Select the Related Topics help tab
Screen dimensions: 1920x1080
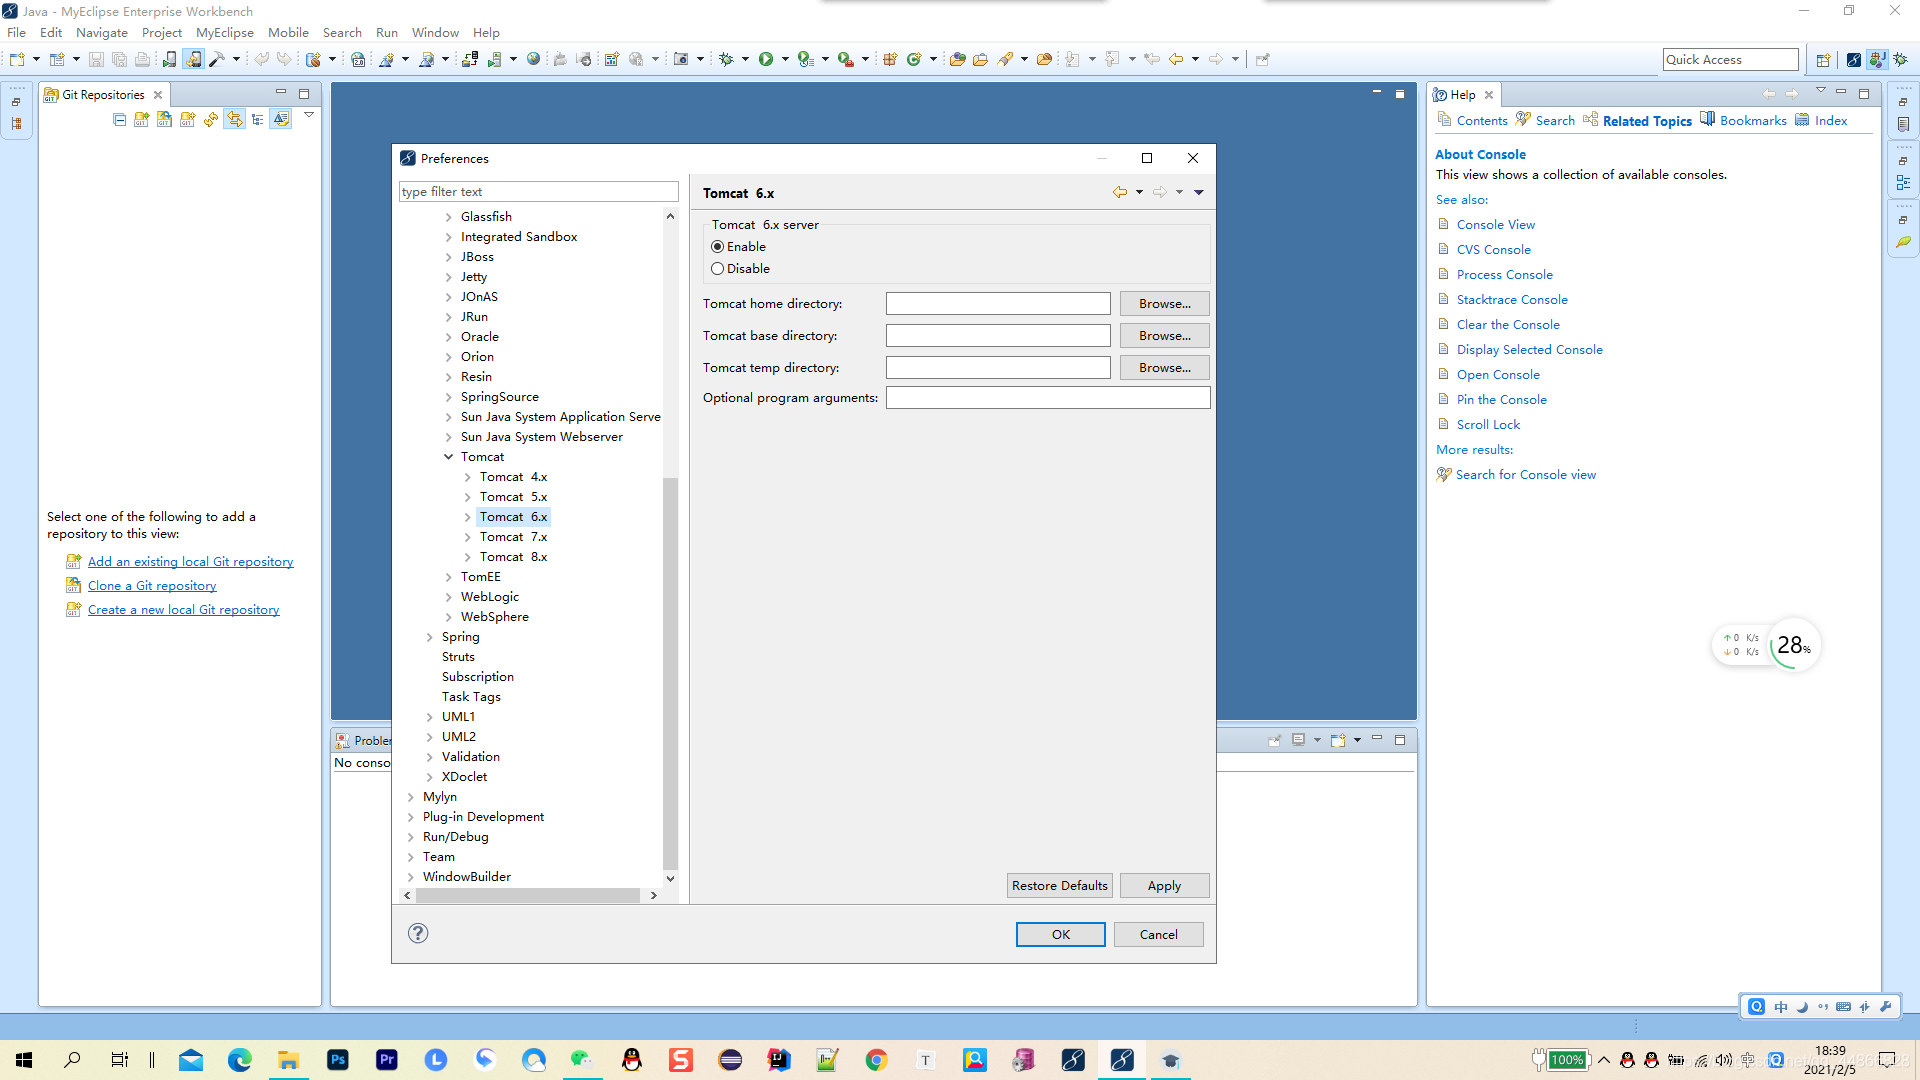(1647, 120)
